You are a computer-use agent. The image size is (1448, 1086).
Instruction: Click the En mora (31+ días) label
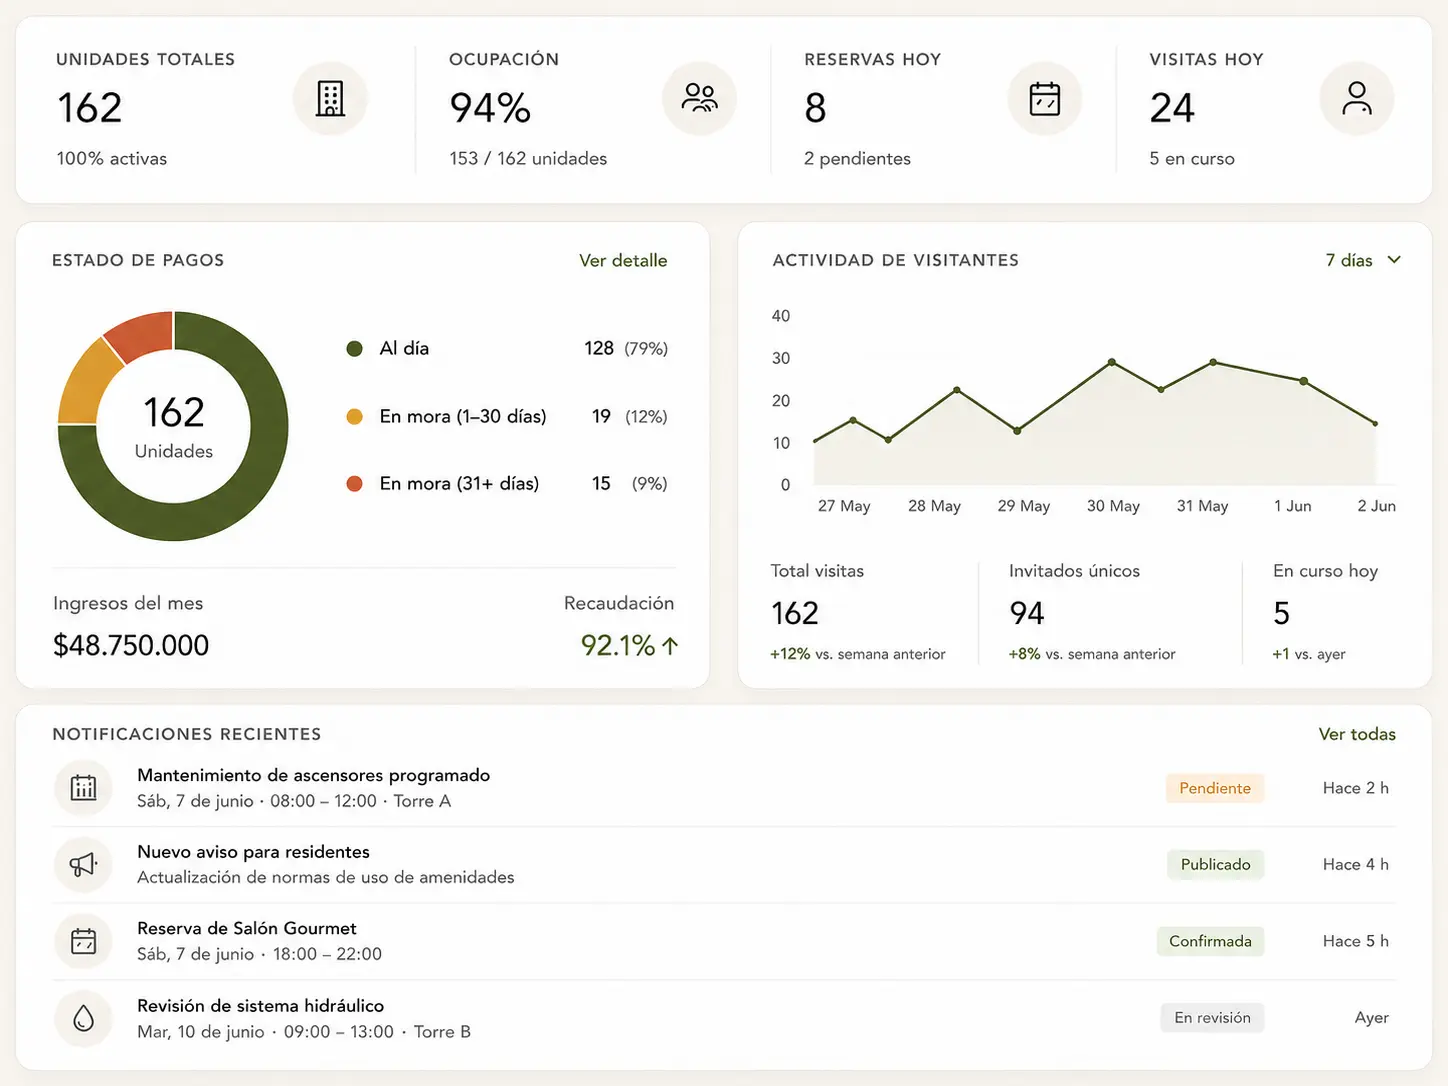pos(459,484)
